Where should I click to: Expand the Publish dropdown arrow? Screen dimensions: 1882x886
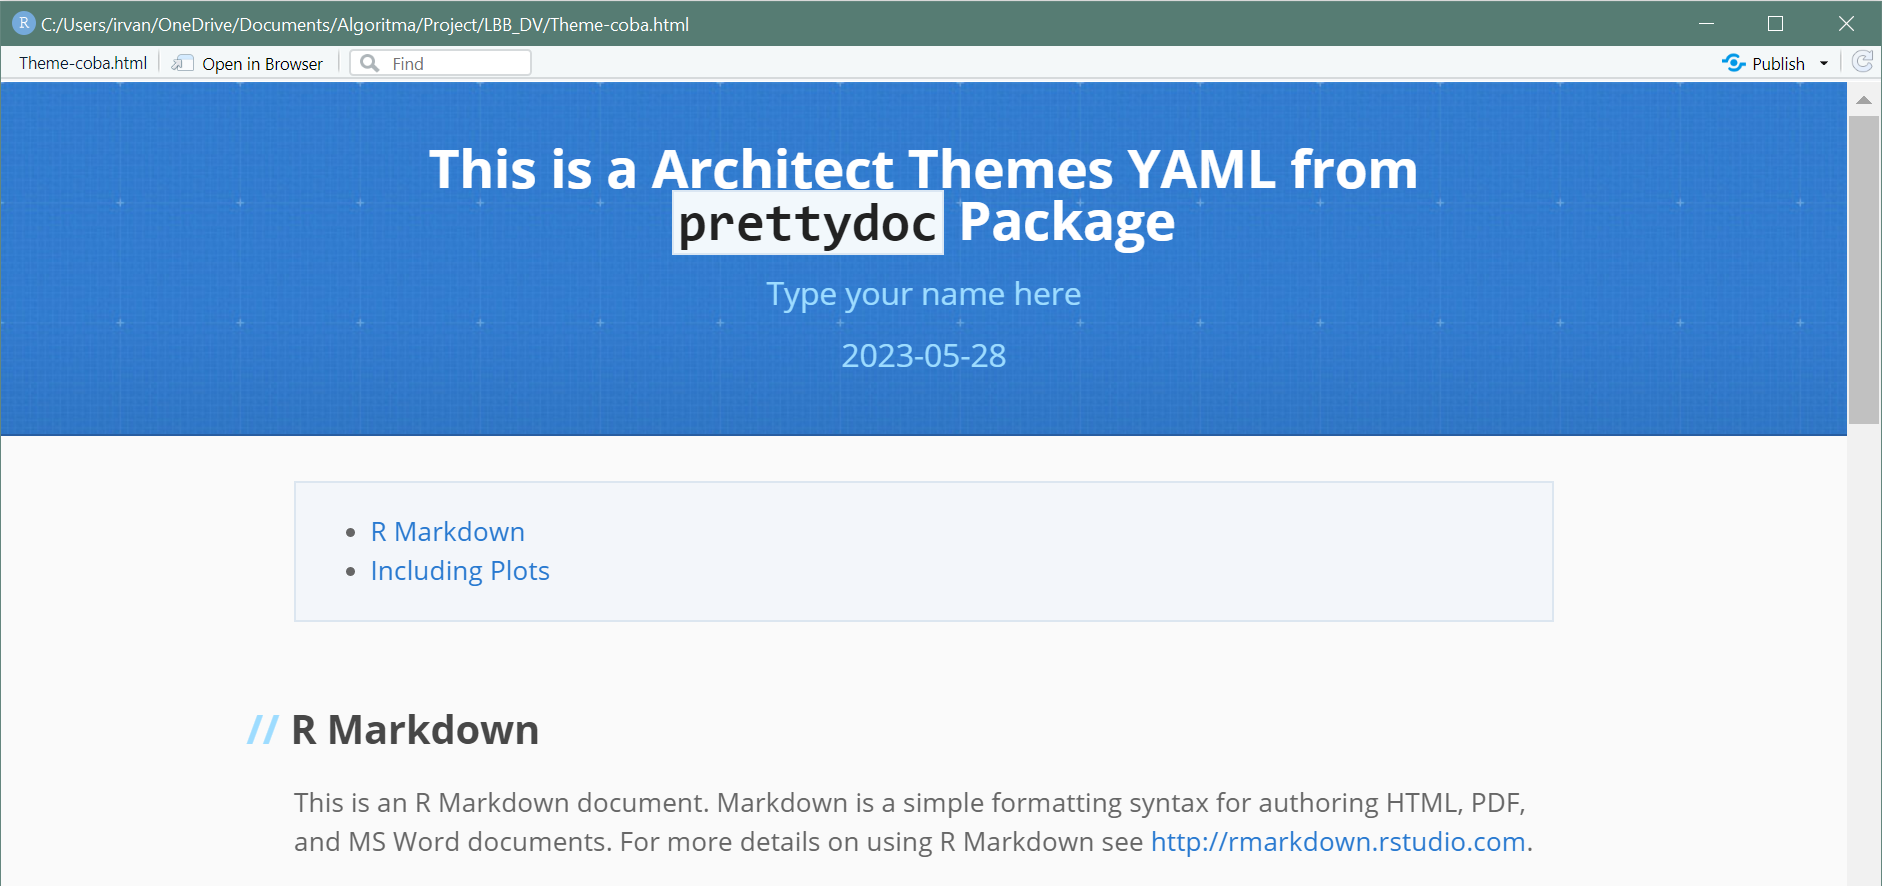click(1824, 63)
